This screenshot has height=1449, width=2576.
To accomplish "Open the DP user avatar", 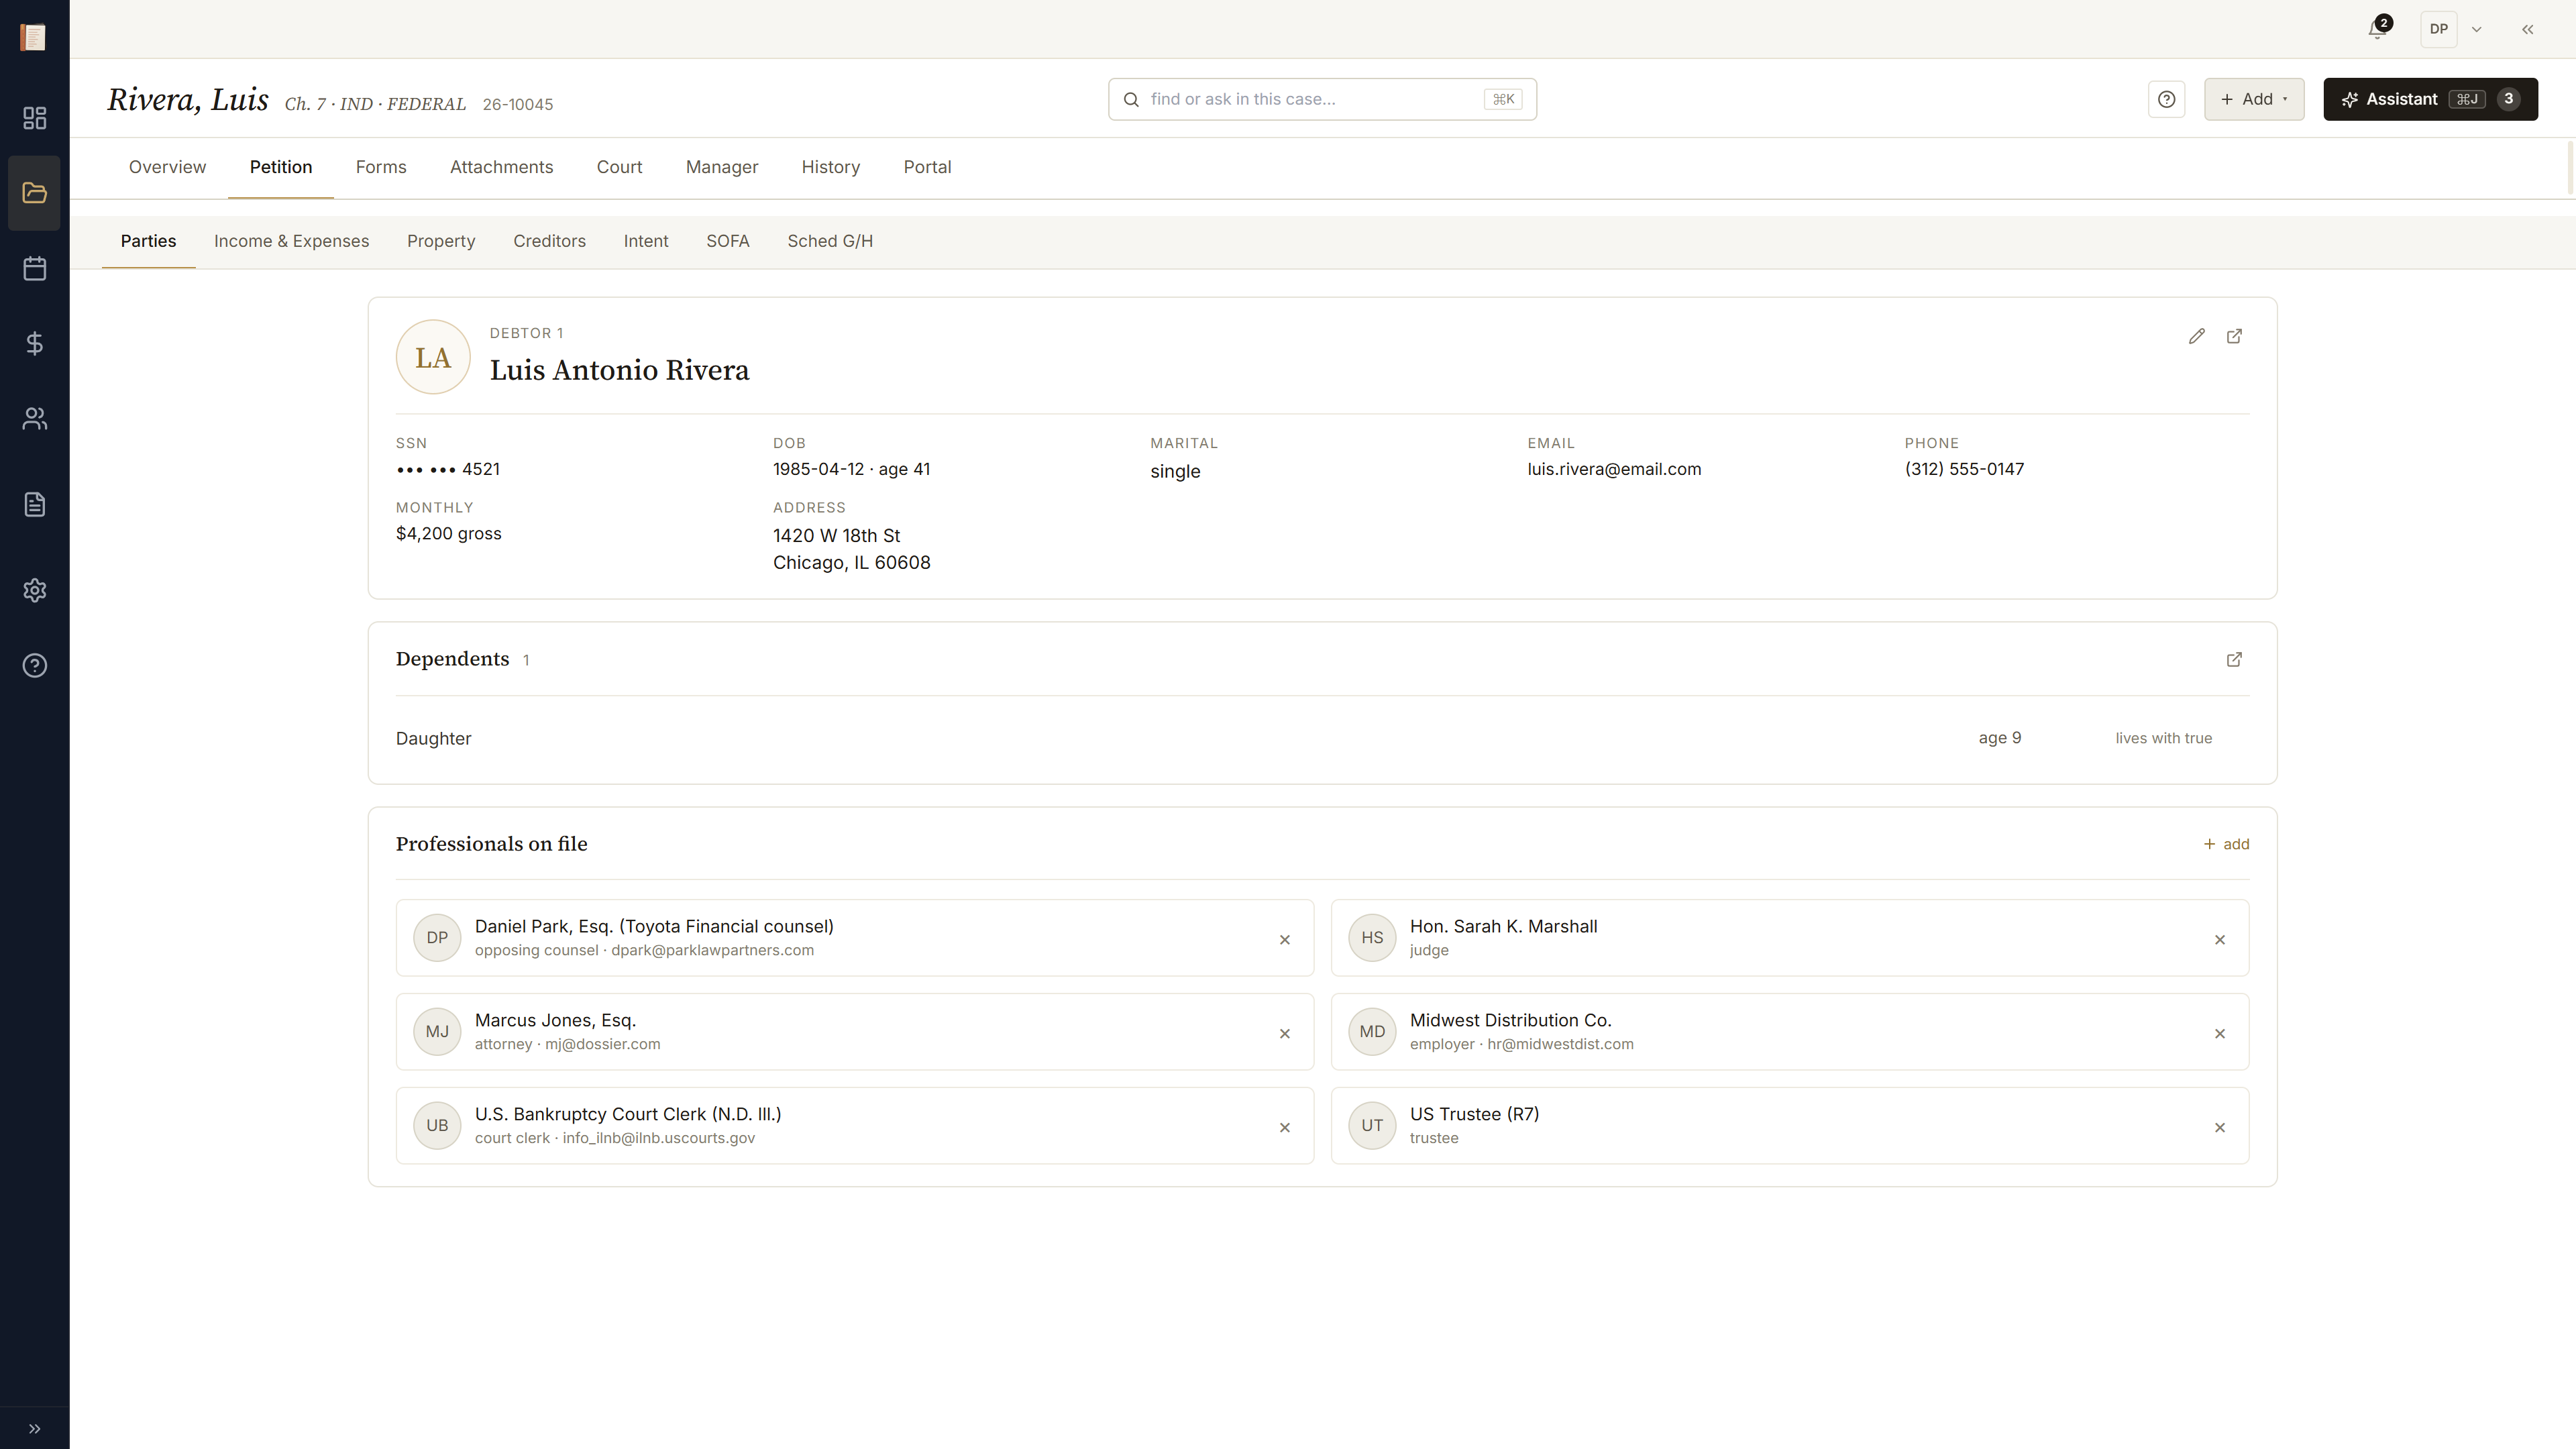I will pyautogui.click(x=2438, y=29).
